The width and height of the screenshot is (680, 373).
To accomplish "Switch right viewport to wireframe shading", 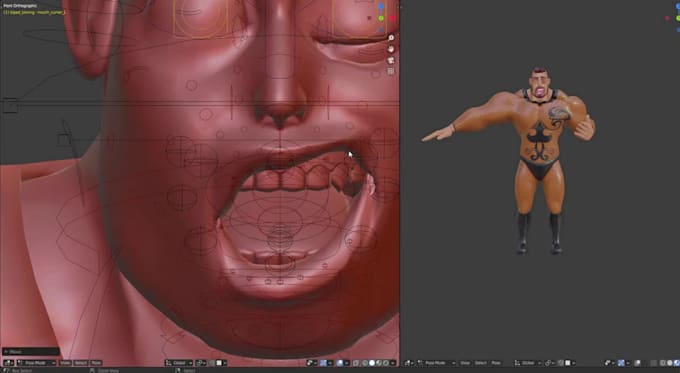I will click(663, 363).
